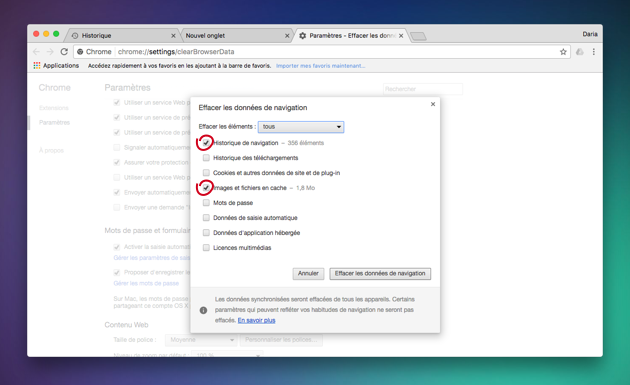Viewport: 630px width, 385px height.
Task: Uncheck Images et fichiers en cache
Action: point(206,188)
